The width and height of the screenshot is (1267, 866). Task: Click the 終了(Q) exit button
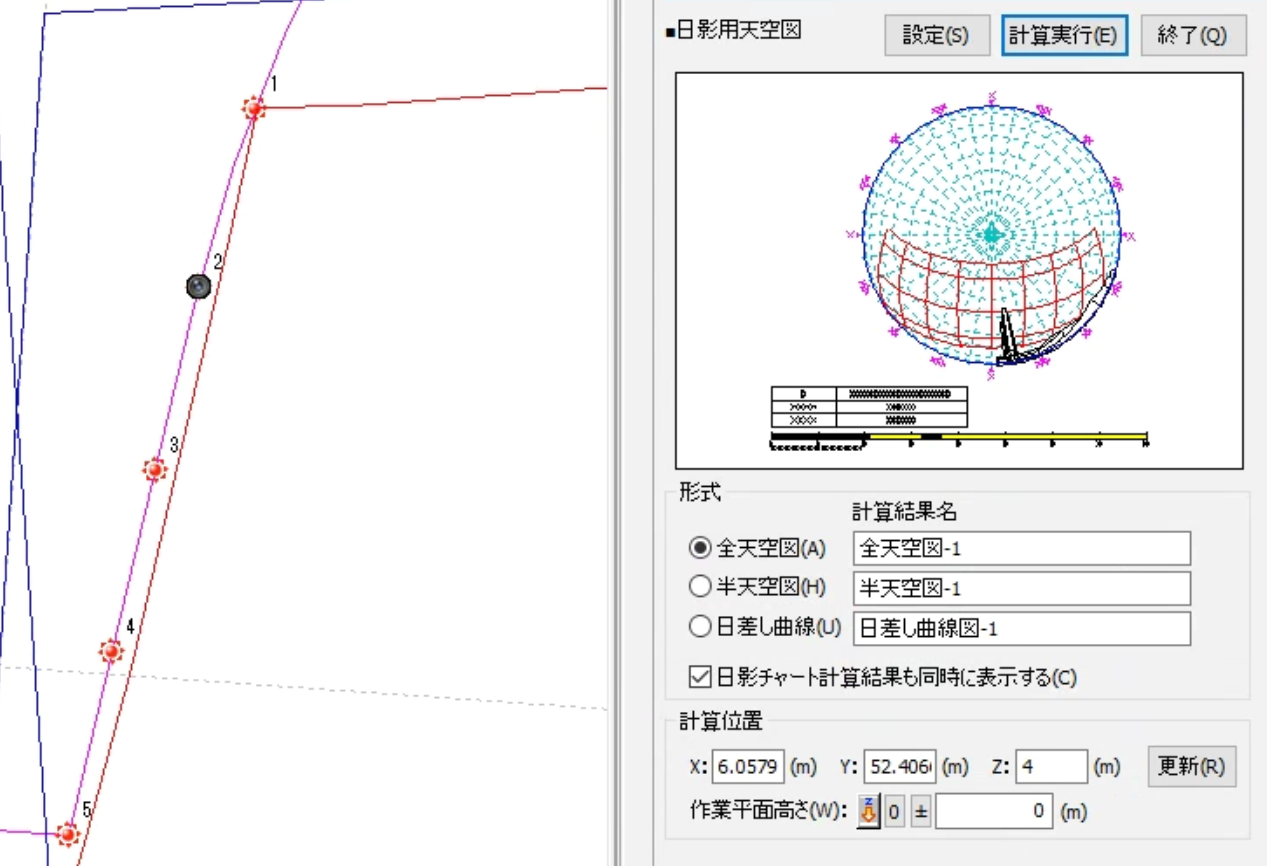1192,36
